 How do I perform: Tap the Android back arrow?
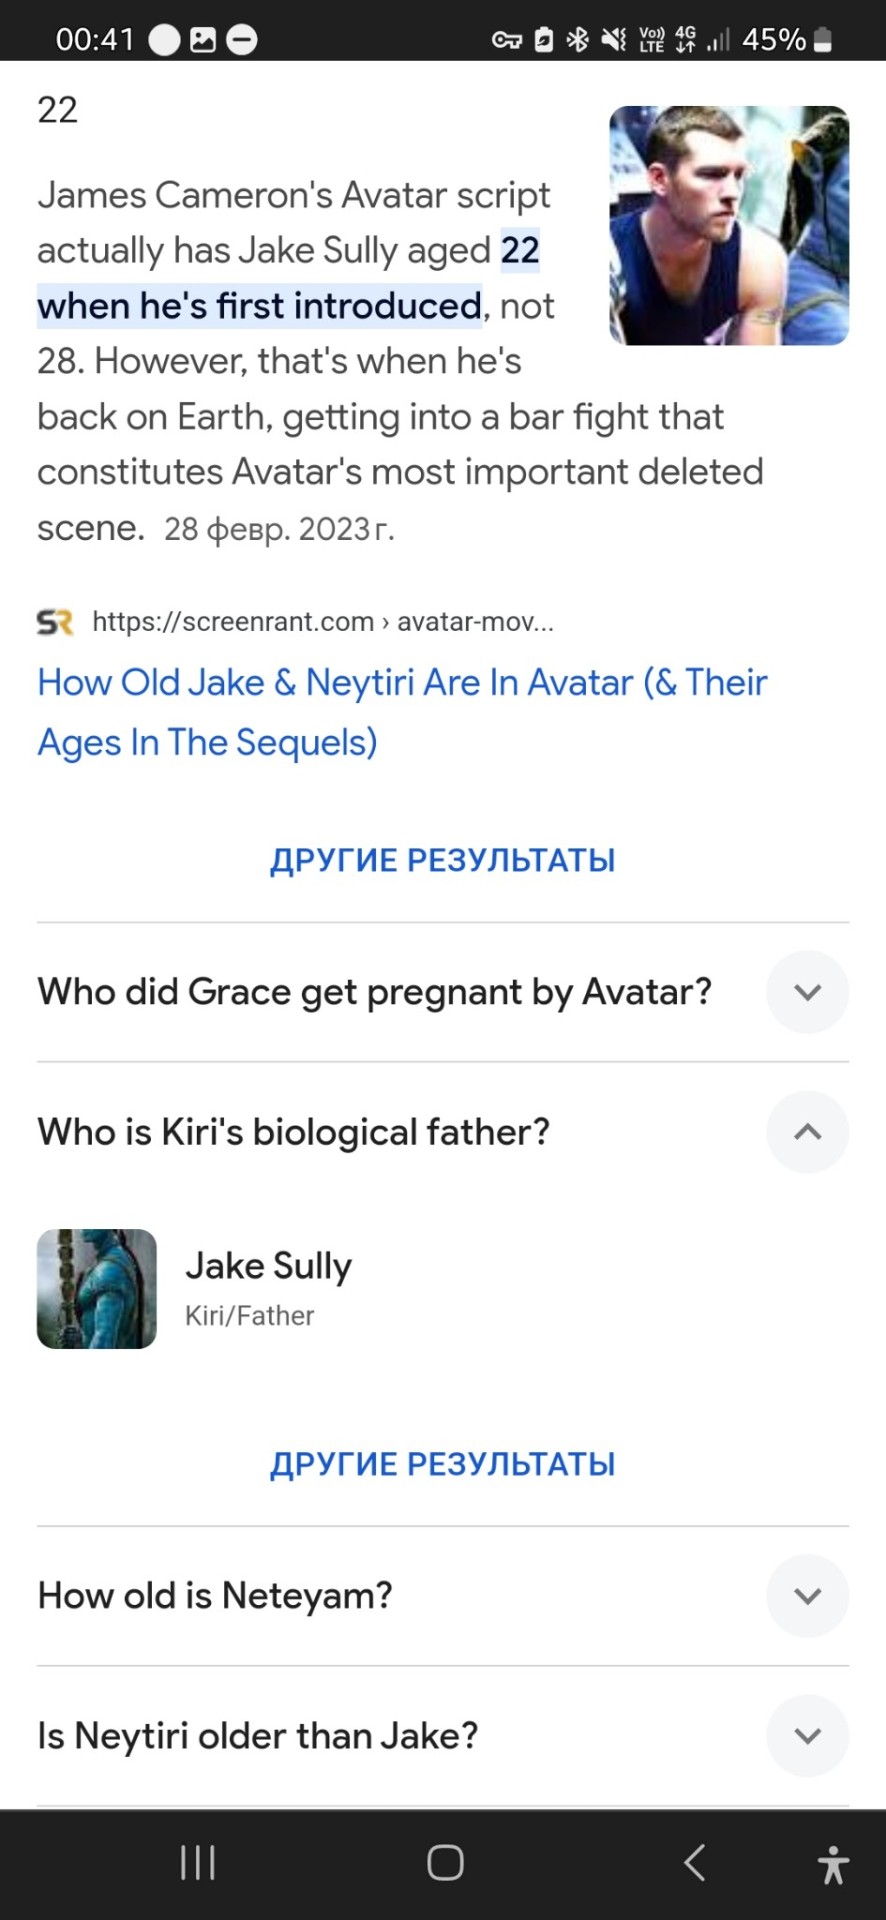695,1862
